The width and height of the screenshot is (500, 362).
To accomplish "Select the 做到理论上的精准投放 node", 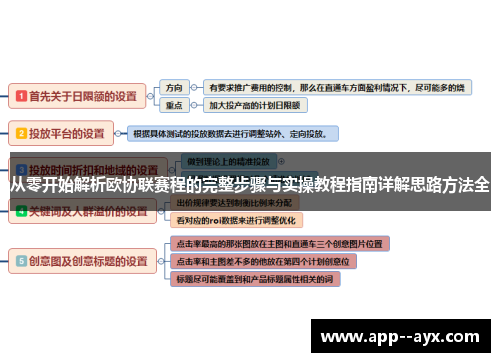I will pyautogui.click(x=229, y=161).
